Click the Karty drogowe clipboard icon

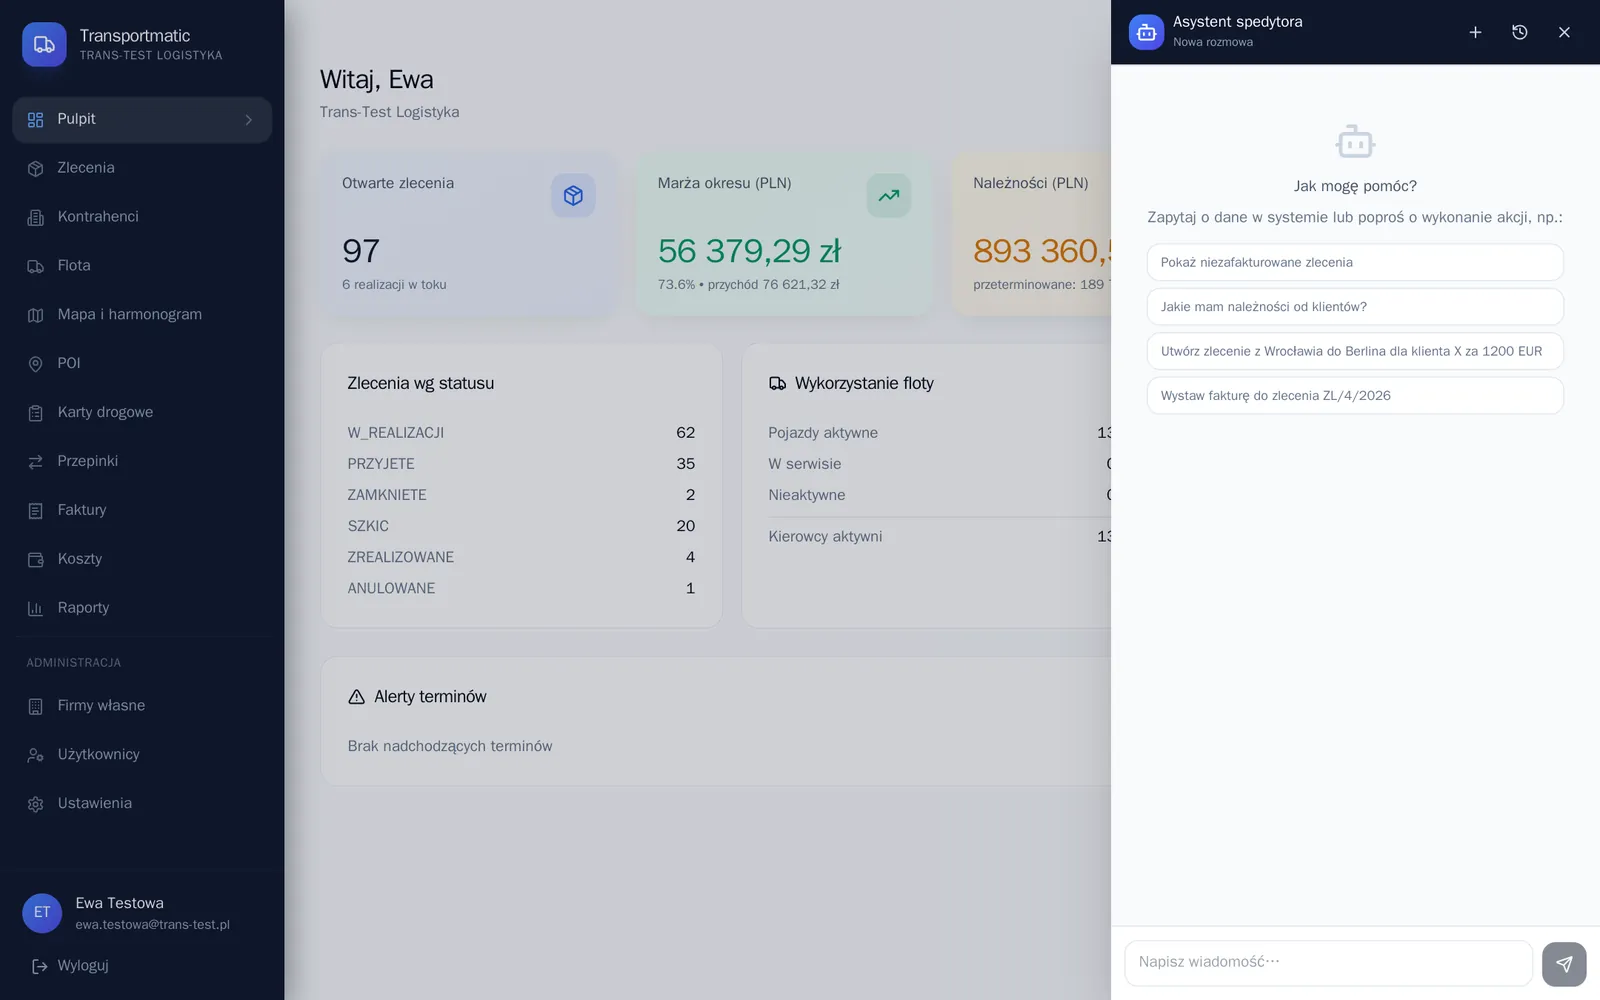coord(36,413)
